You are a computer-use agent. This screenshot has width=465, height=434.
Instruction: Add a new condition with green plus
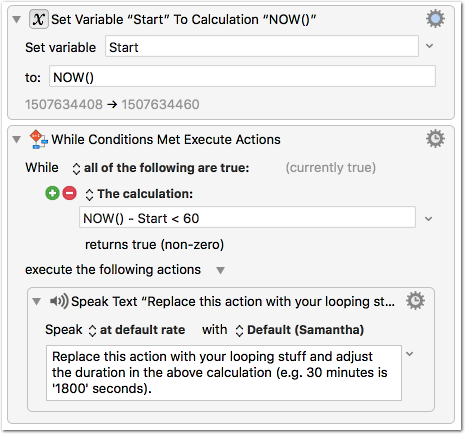tap(52, 193)
